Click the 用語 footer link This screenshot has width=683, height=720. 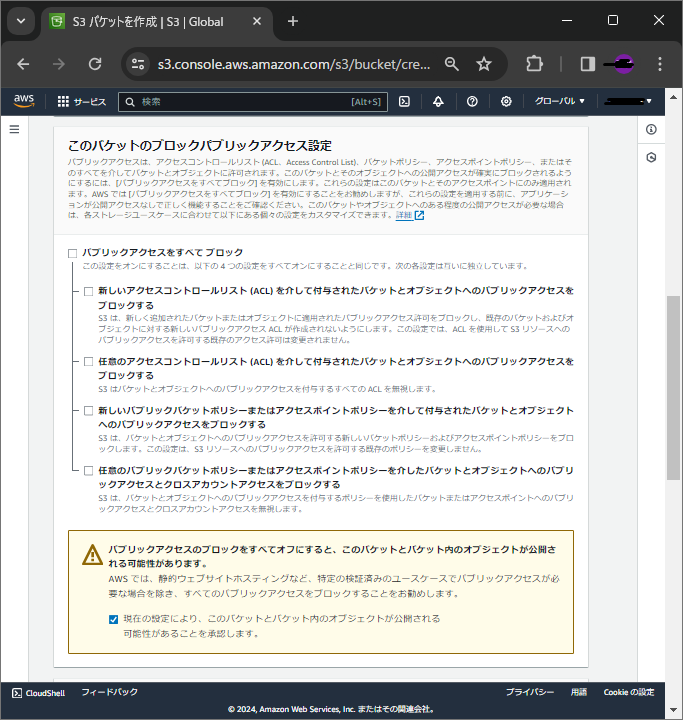tap(579, 692)
